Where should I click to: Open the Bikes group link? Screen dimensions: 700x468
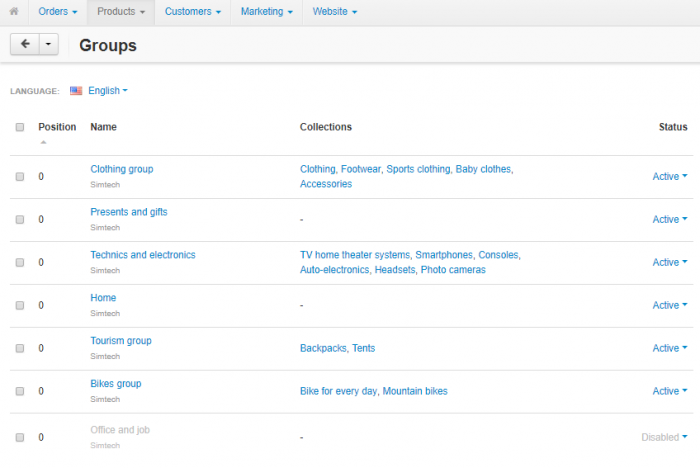coord(116,384)
